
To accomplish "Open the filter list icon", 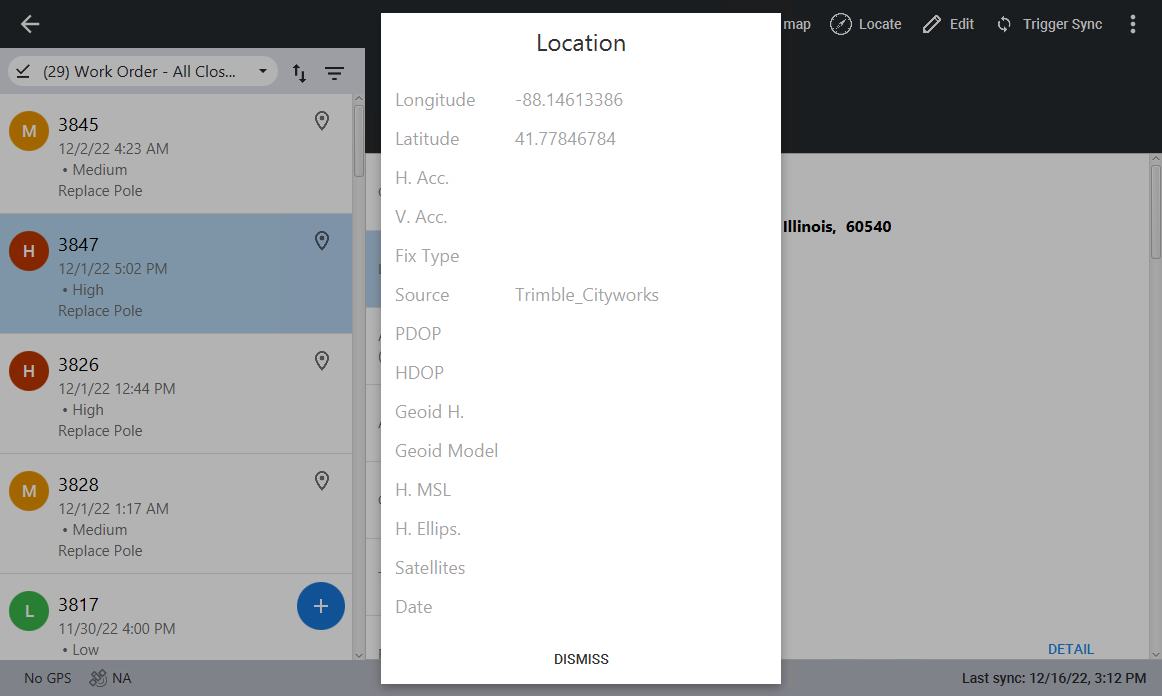I will click(x=334, y=73).
